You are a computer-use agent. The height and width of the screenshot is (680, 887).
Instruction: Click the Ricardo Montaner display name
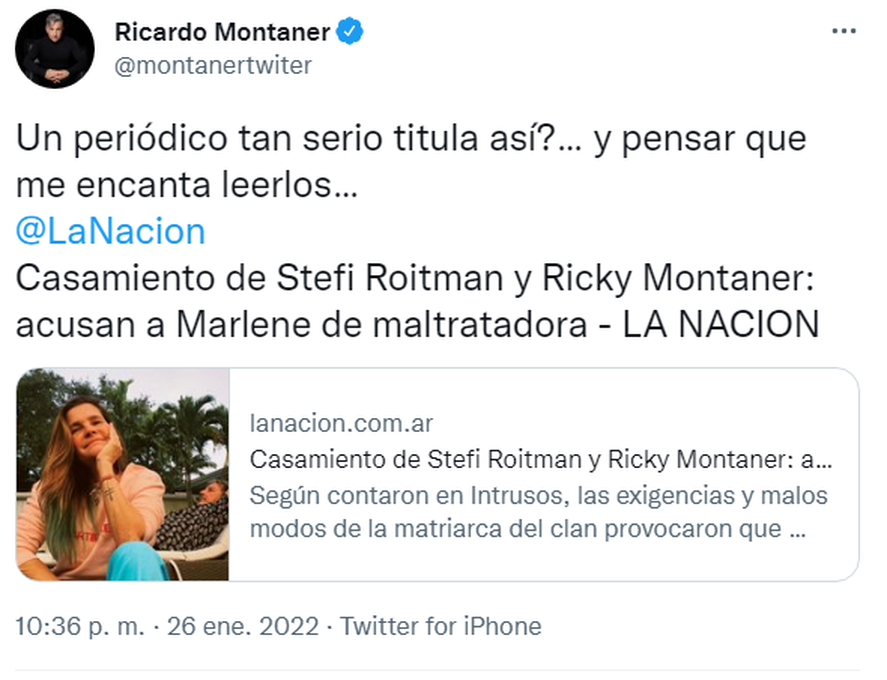[x=222, y=32]
